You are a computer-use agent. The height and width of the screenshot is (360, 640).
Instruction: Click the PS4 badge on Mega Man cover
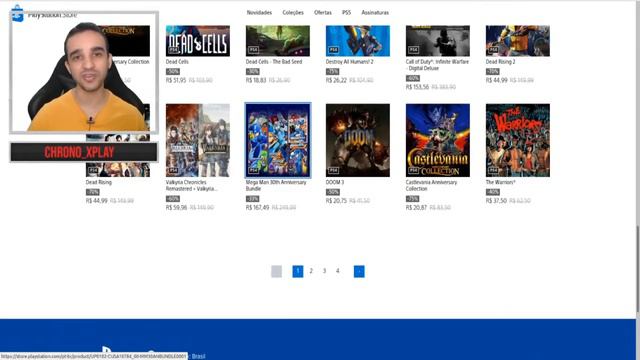(253, 170)
